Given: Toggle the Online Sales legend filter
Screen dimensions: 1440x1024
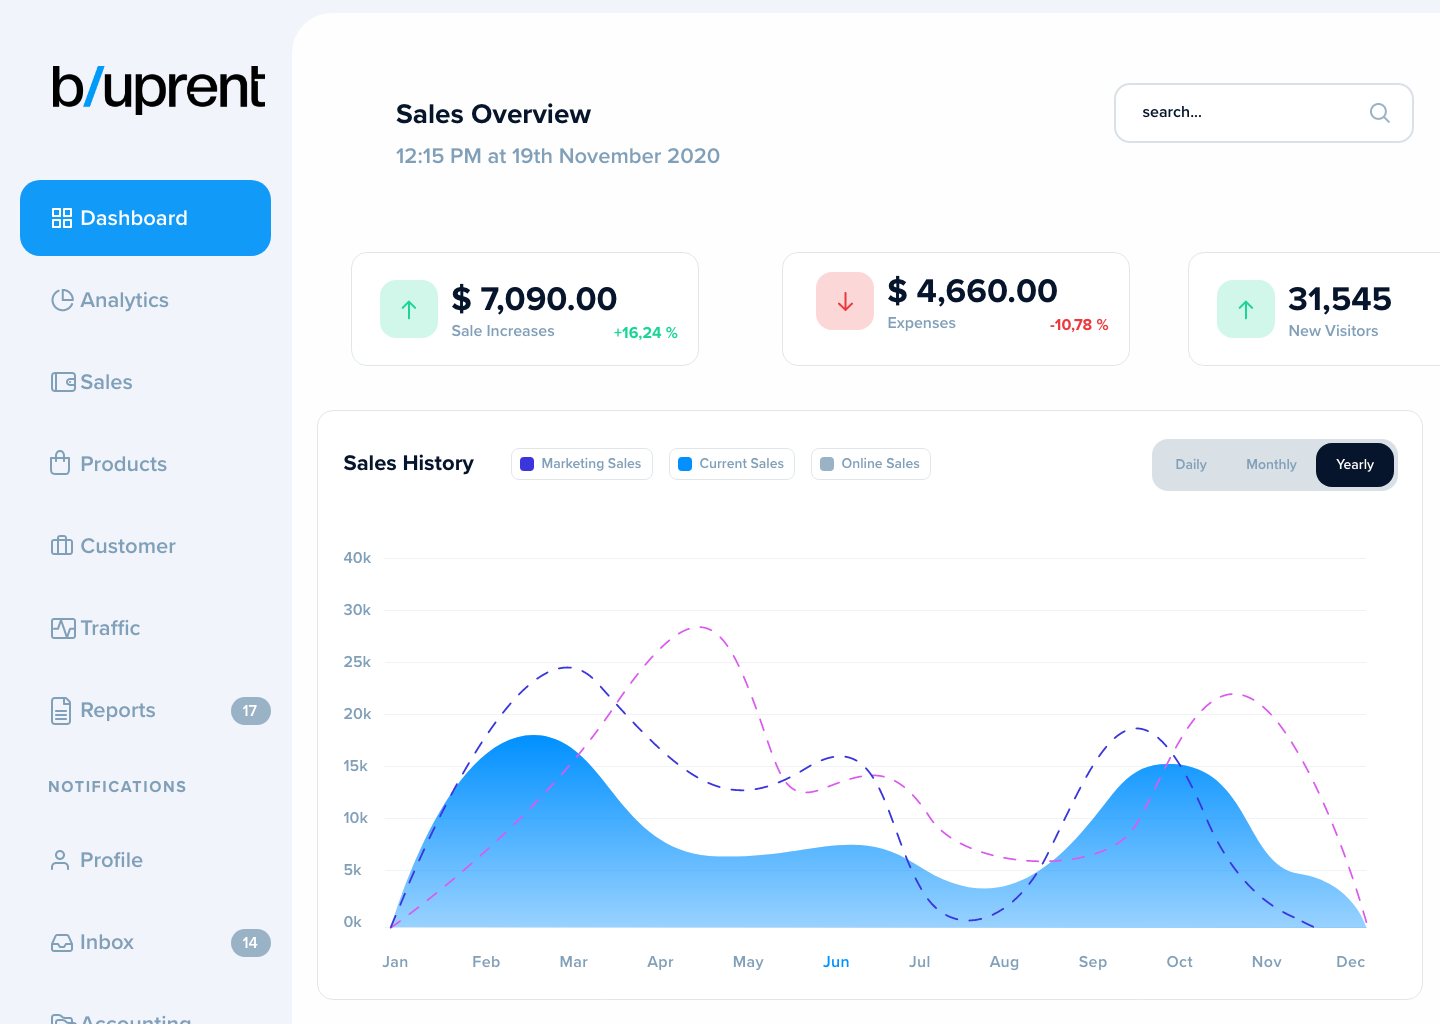Looking at the screenshot, I should coord(870,464).
